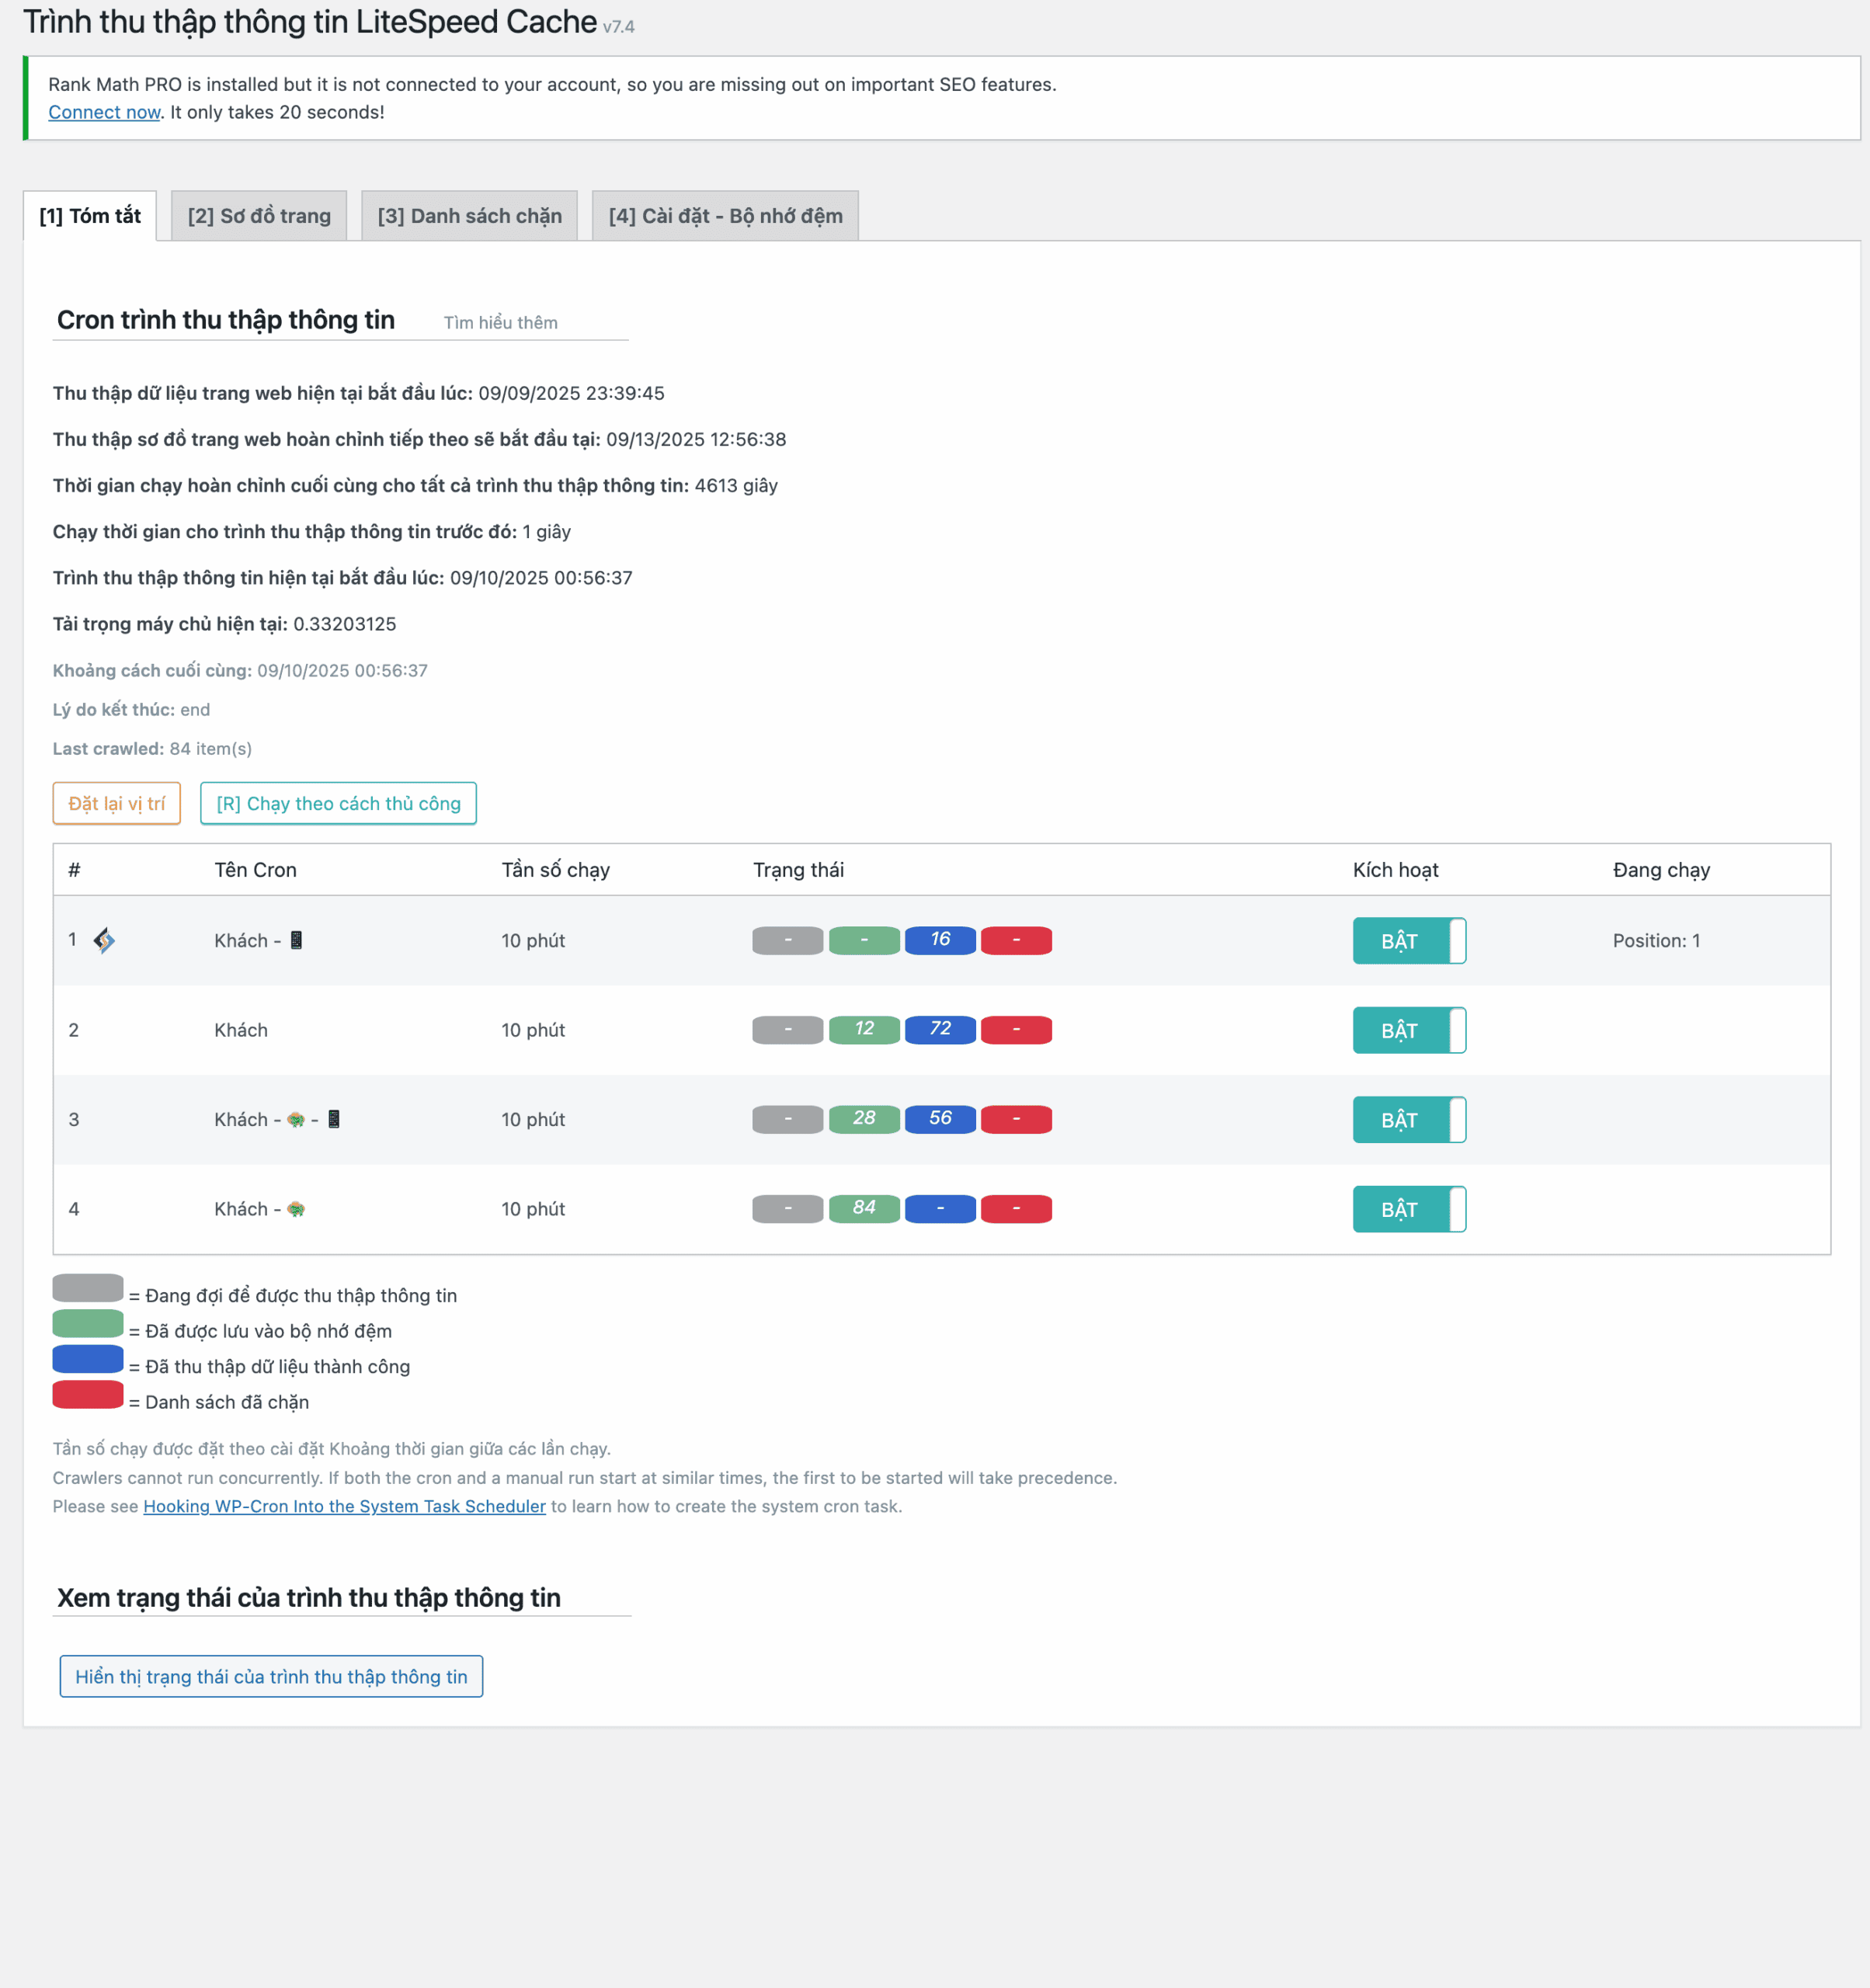Screen dimensions: 1870x1988
Task: Click the WebP icon in cron row 4
Action: (x=296, y=1209)
